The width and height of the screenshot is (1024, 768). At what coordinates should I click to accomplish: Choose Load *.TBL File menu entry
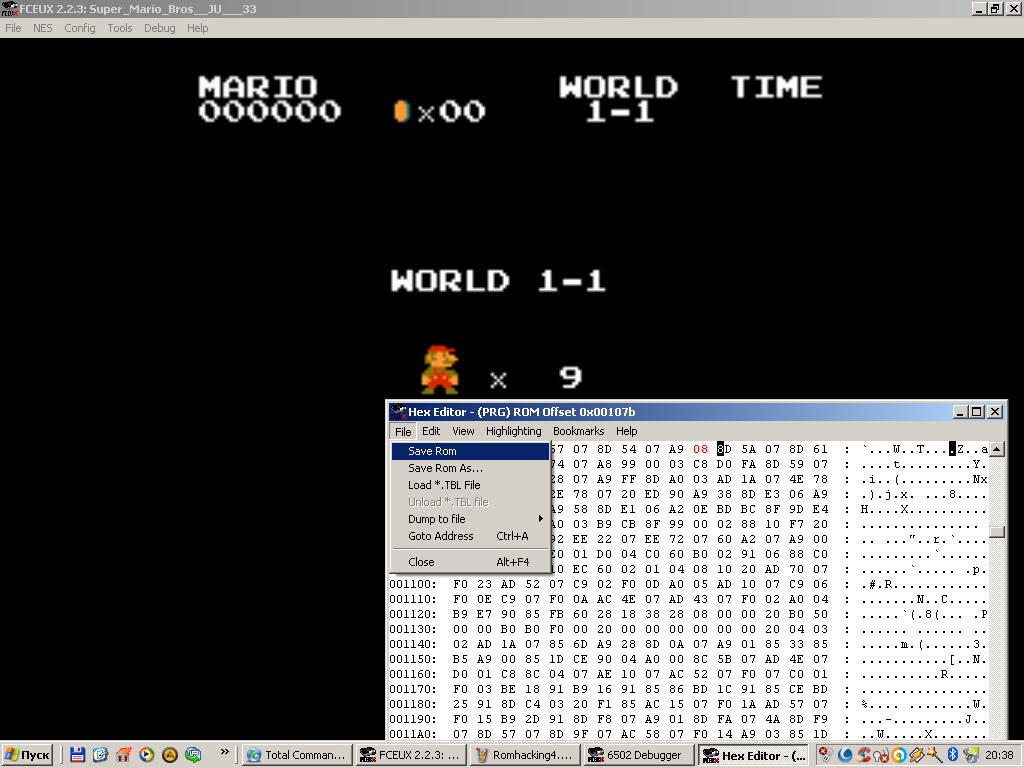[470, 485]
